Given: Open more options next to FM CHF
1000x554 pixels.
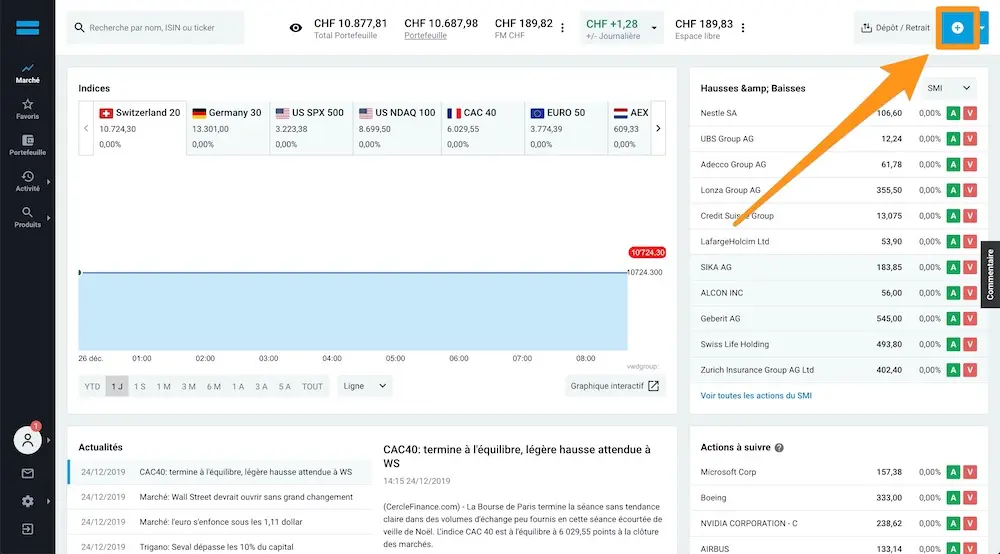Looking at the screenshot, I should [562, 27].
